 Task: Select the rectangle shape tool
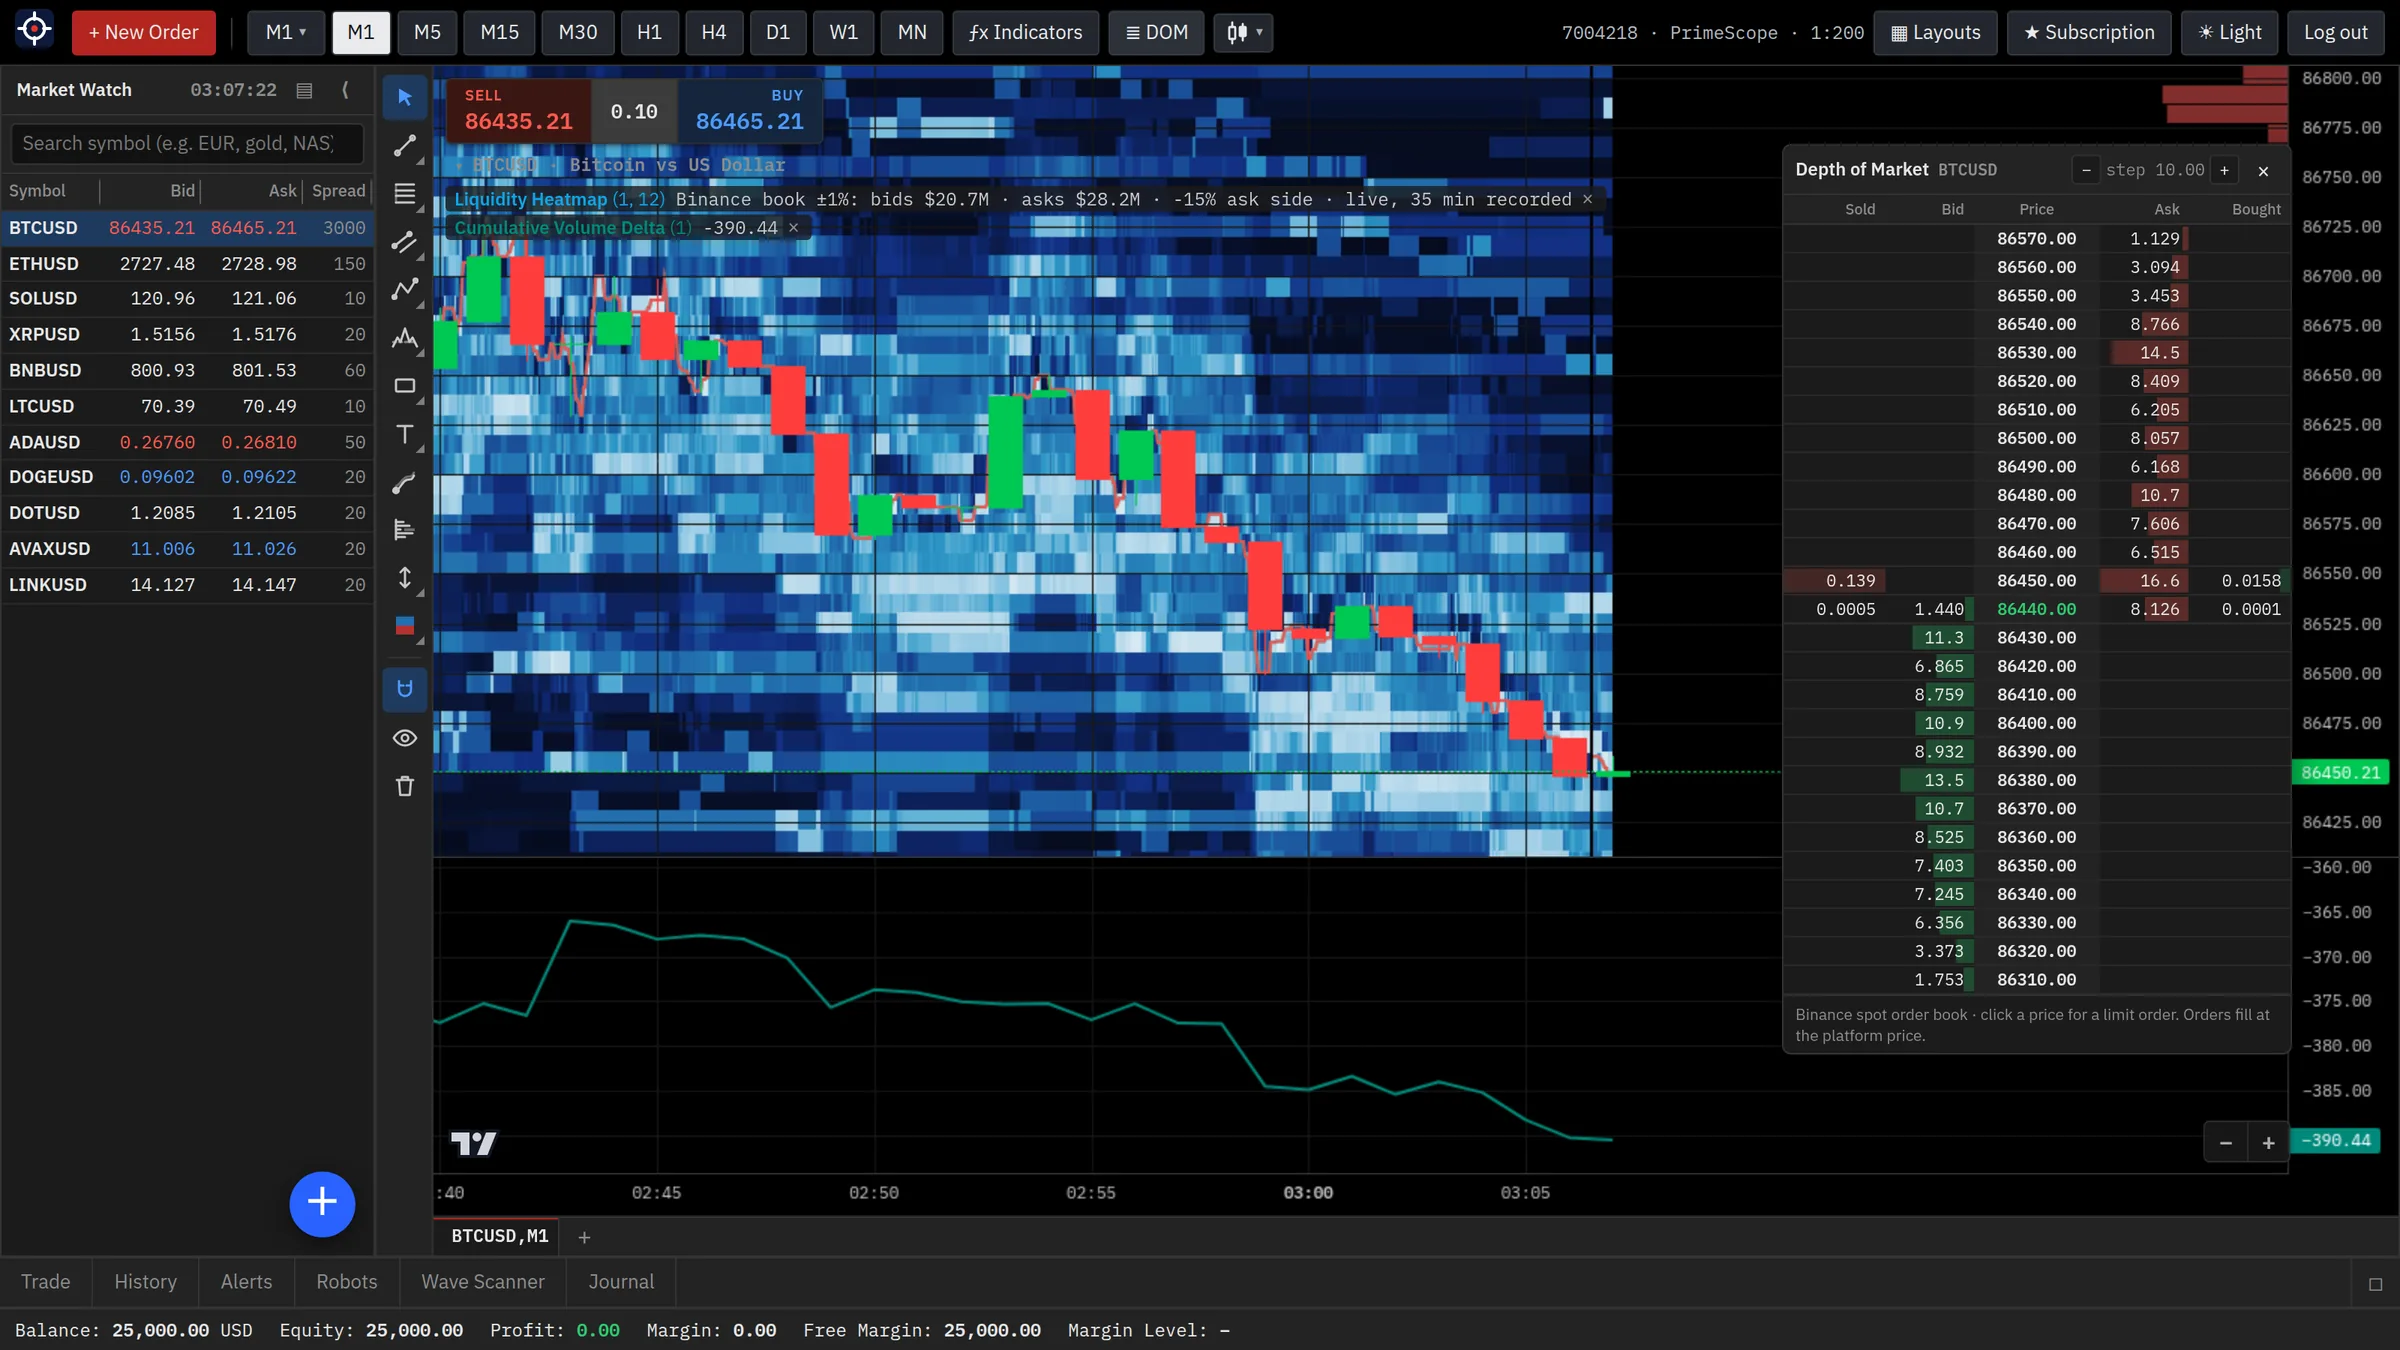click(x=404, y=386)
